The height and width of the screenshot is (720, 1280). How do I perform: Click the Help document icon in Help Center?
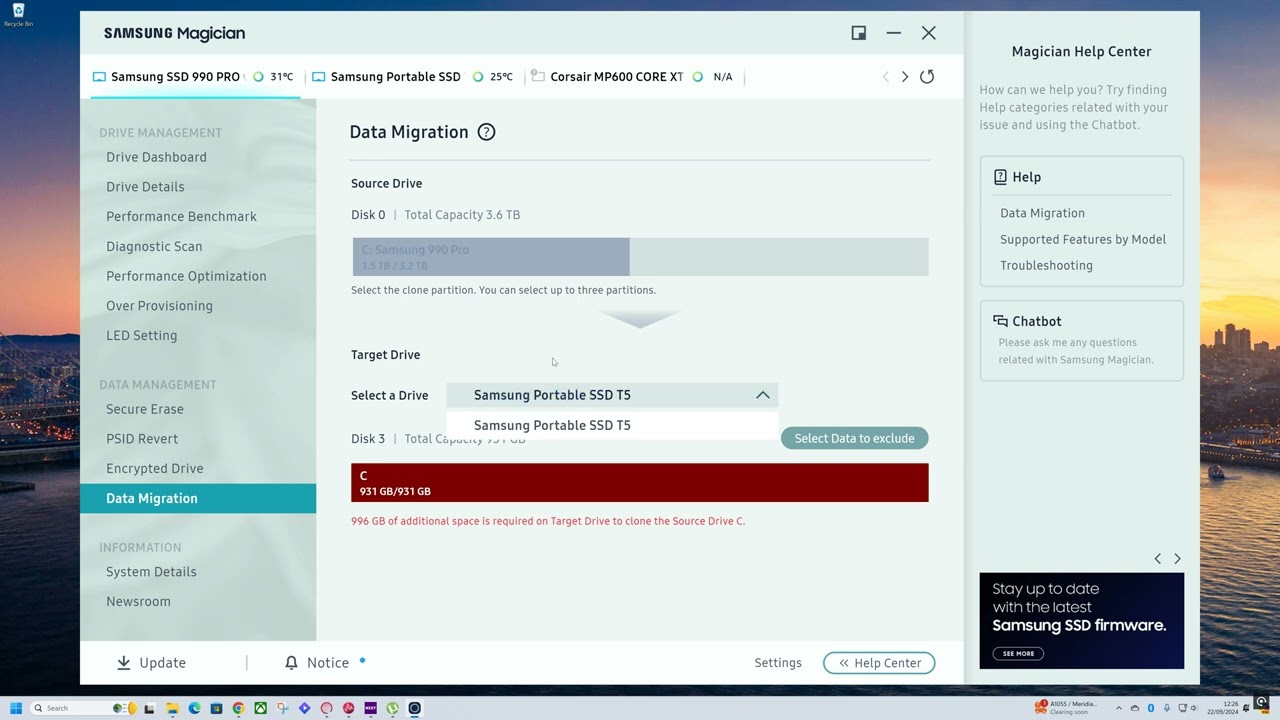point(1000,177)
